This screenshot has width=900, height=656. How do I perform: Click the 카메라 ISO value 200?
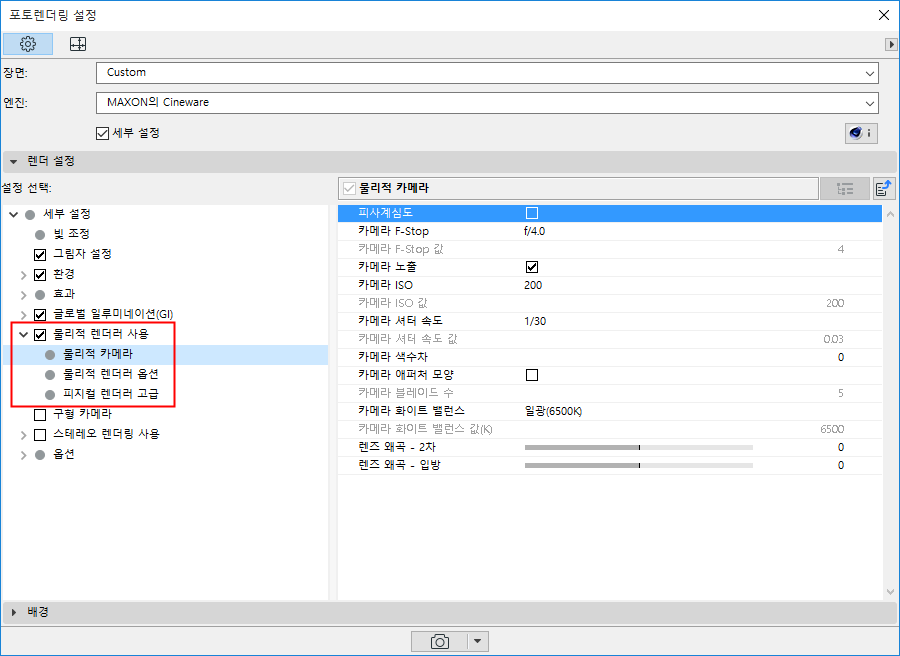point(533,285)
